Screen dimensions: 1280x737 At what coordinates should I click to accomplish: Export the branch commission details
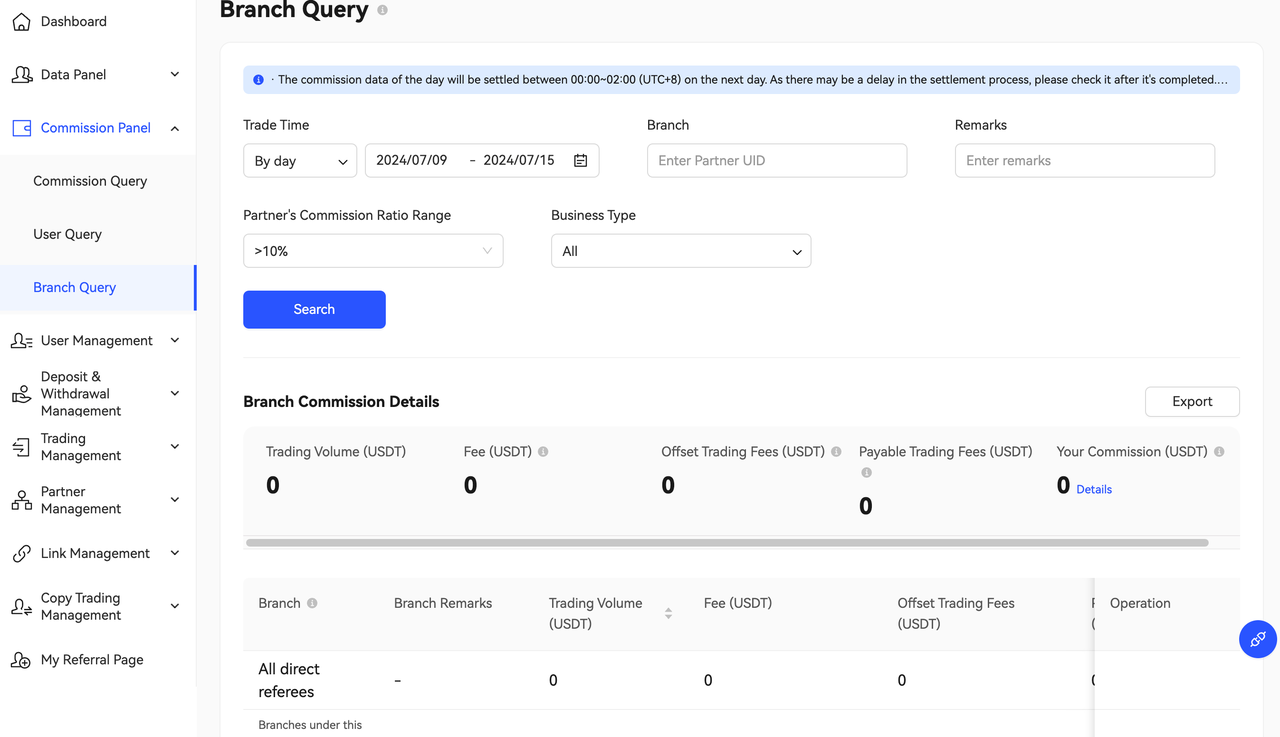[x=1191, y=402]
